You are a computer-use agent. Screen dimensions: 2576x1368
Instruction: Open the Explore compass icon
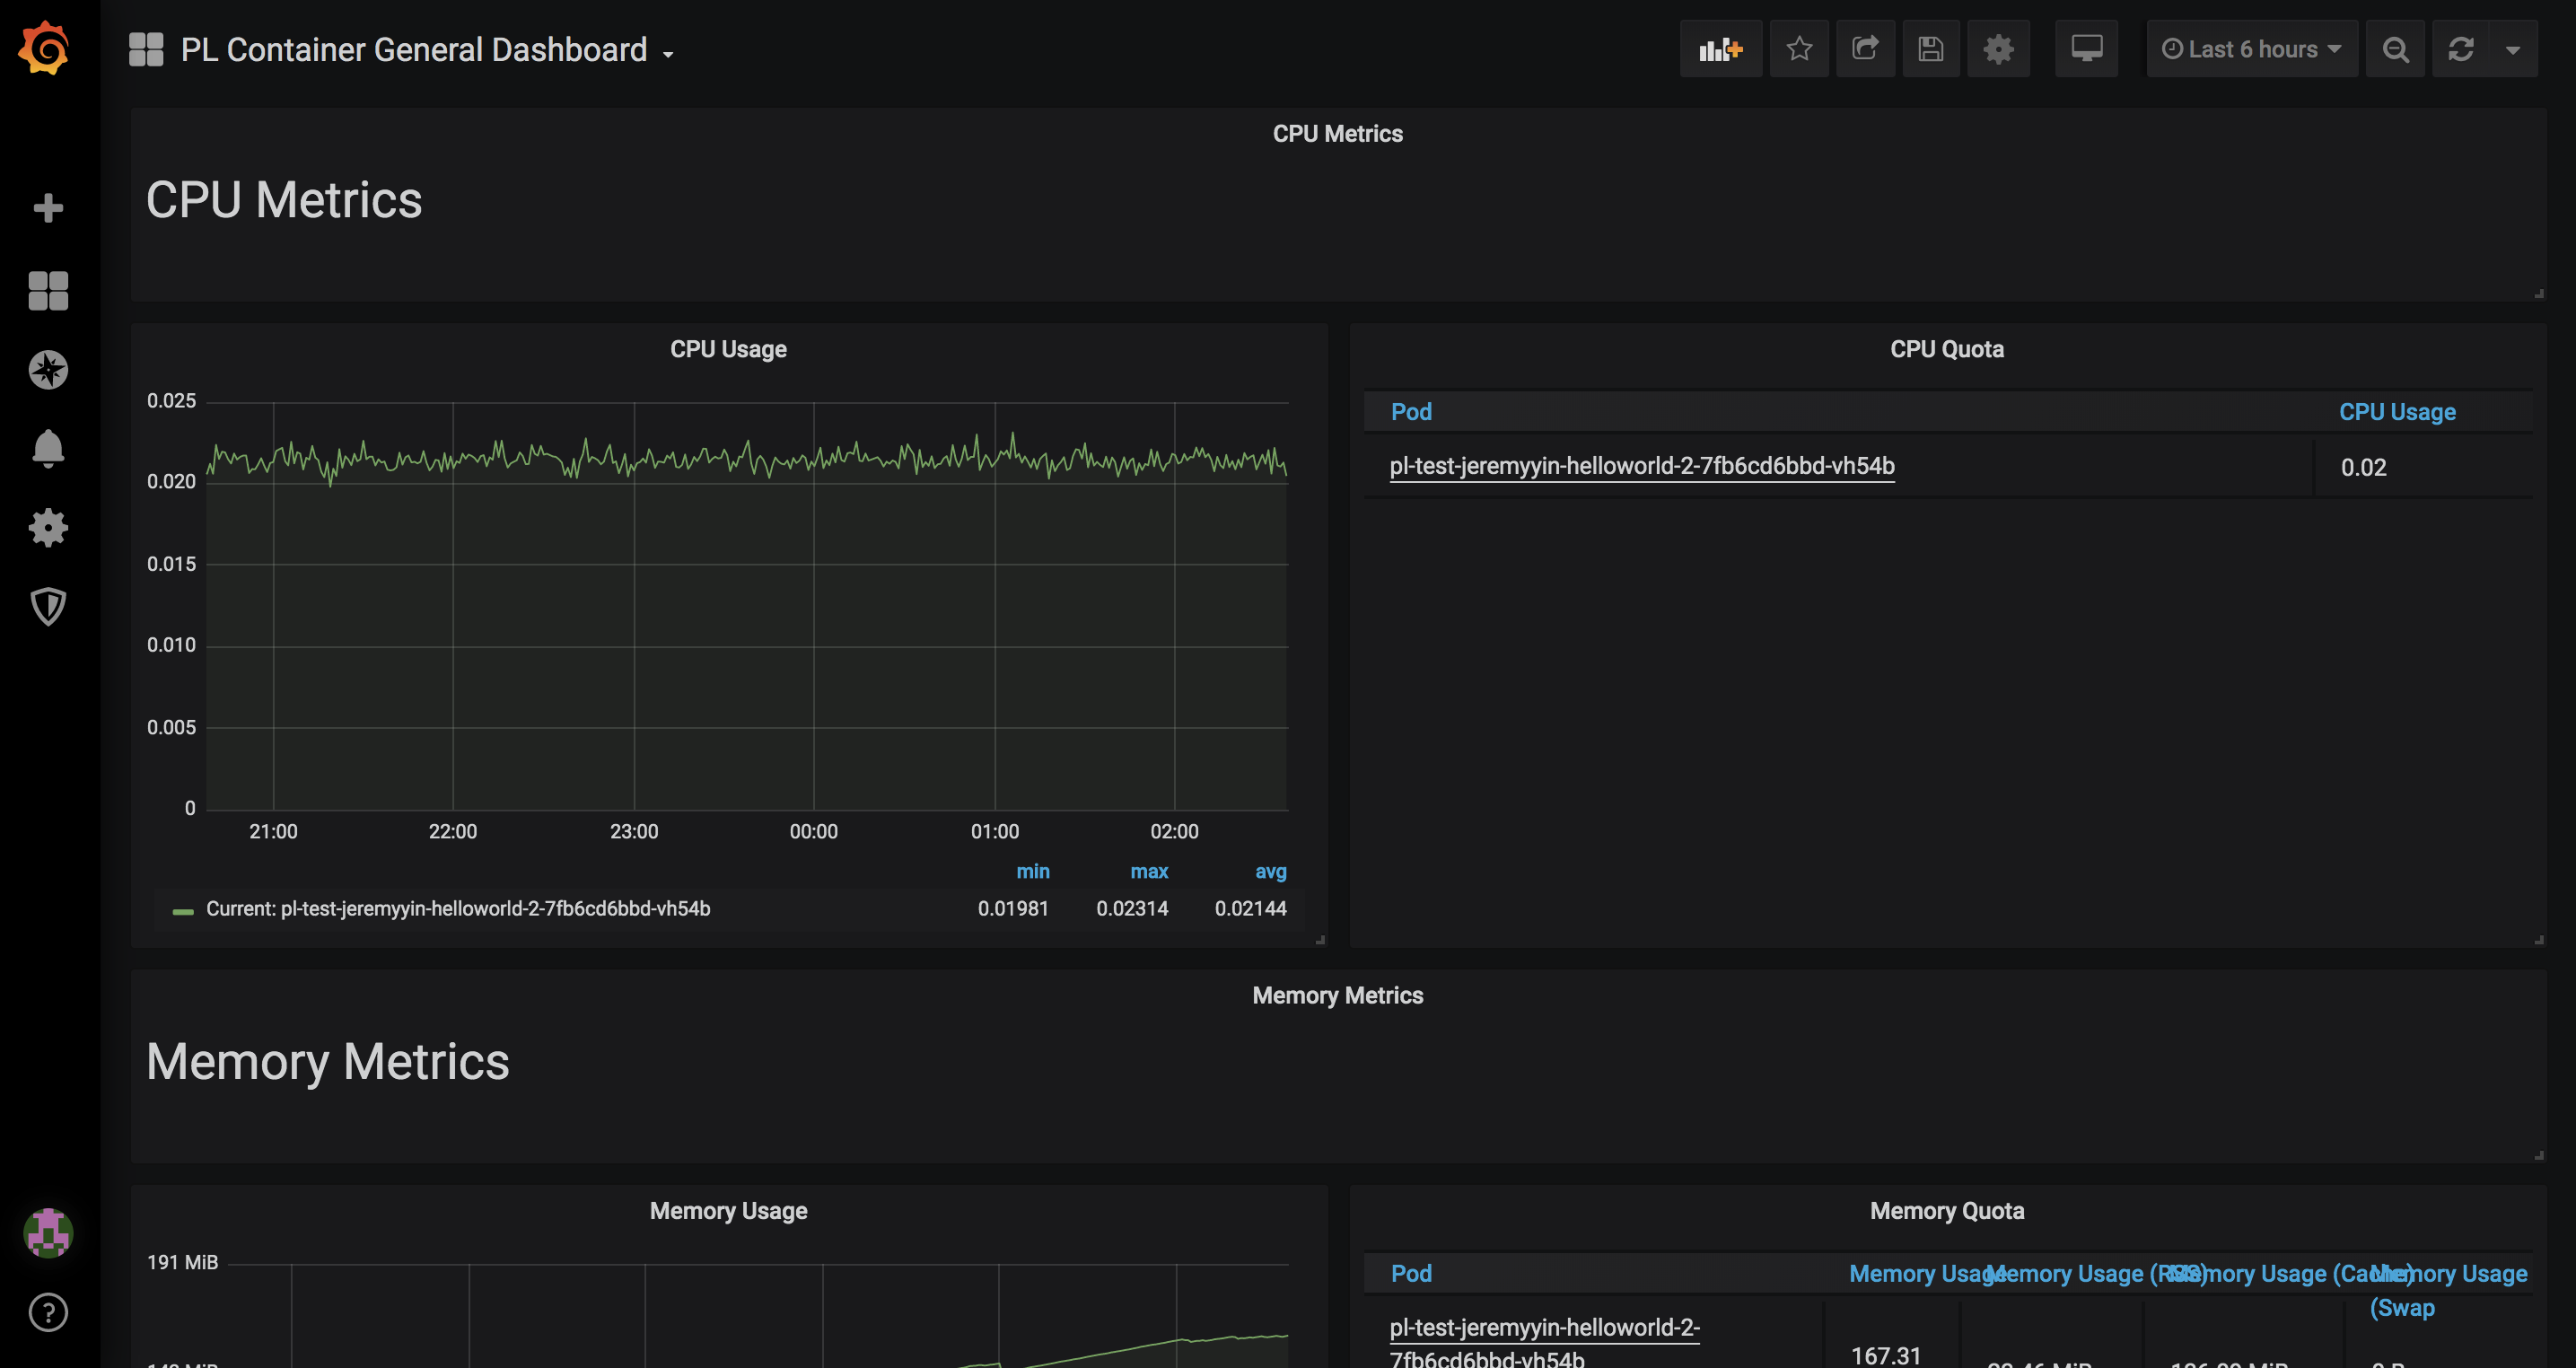point(48,370)
